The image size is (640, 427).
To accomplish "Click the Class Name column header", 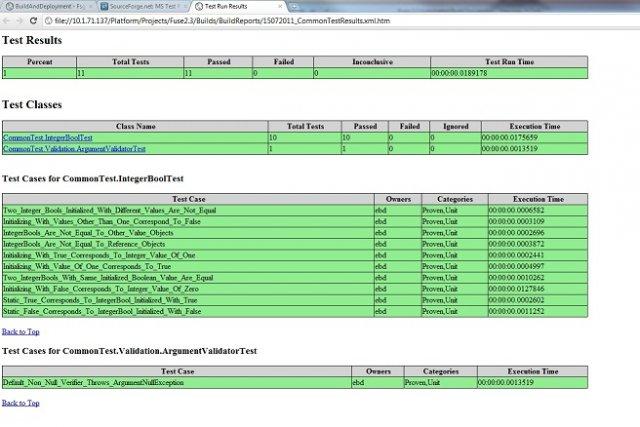I will 135,127.
